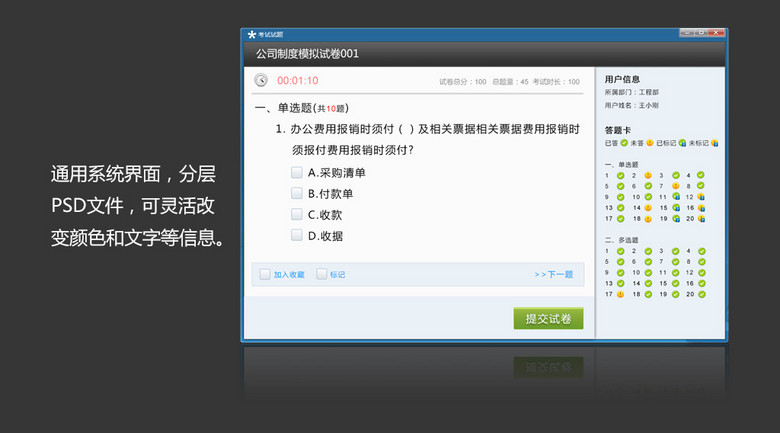Open single-choice question 12 flagged icon
Viewport: 780px width, 433px height.
coord(701,197)
